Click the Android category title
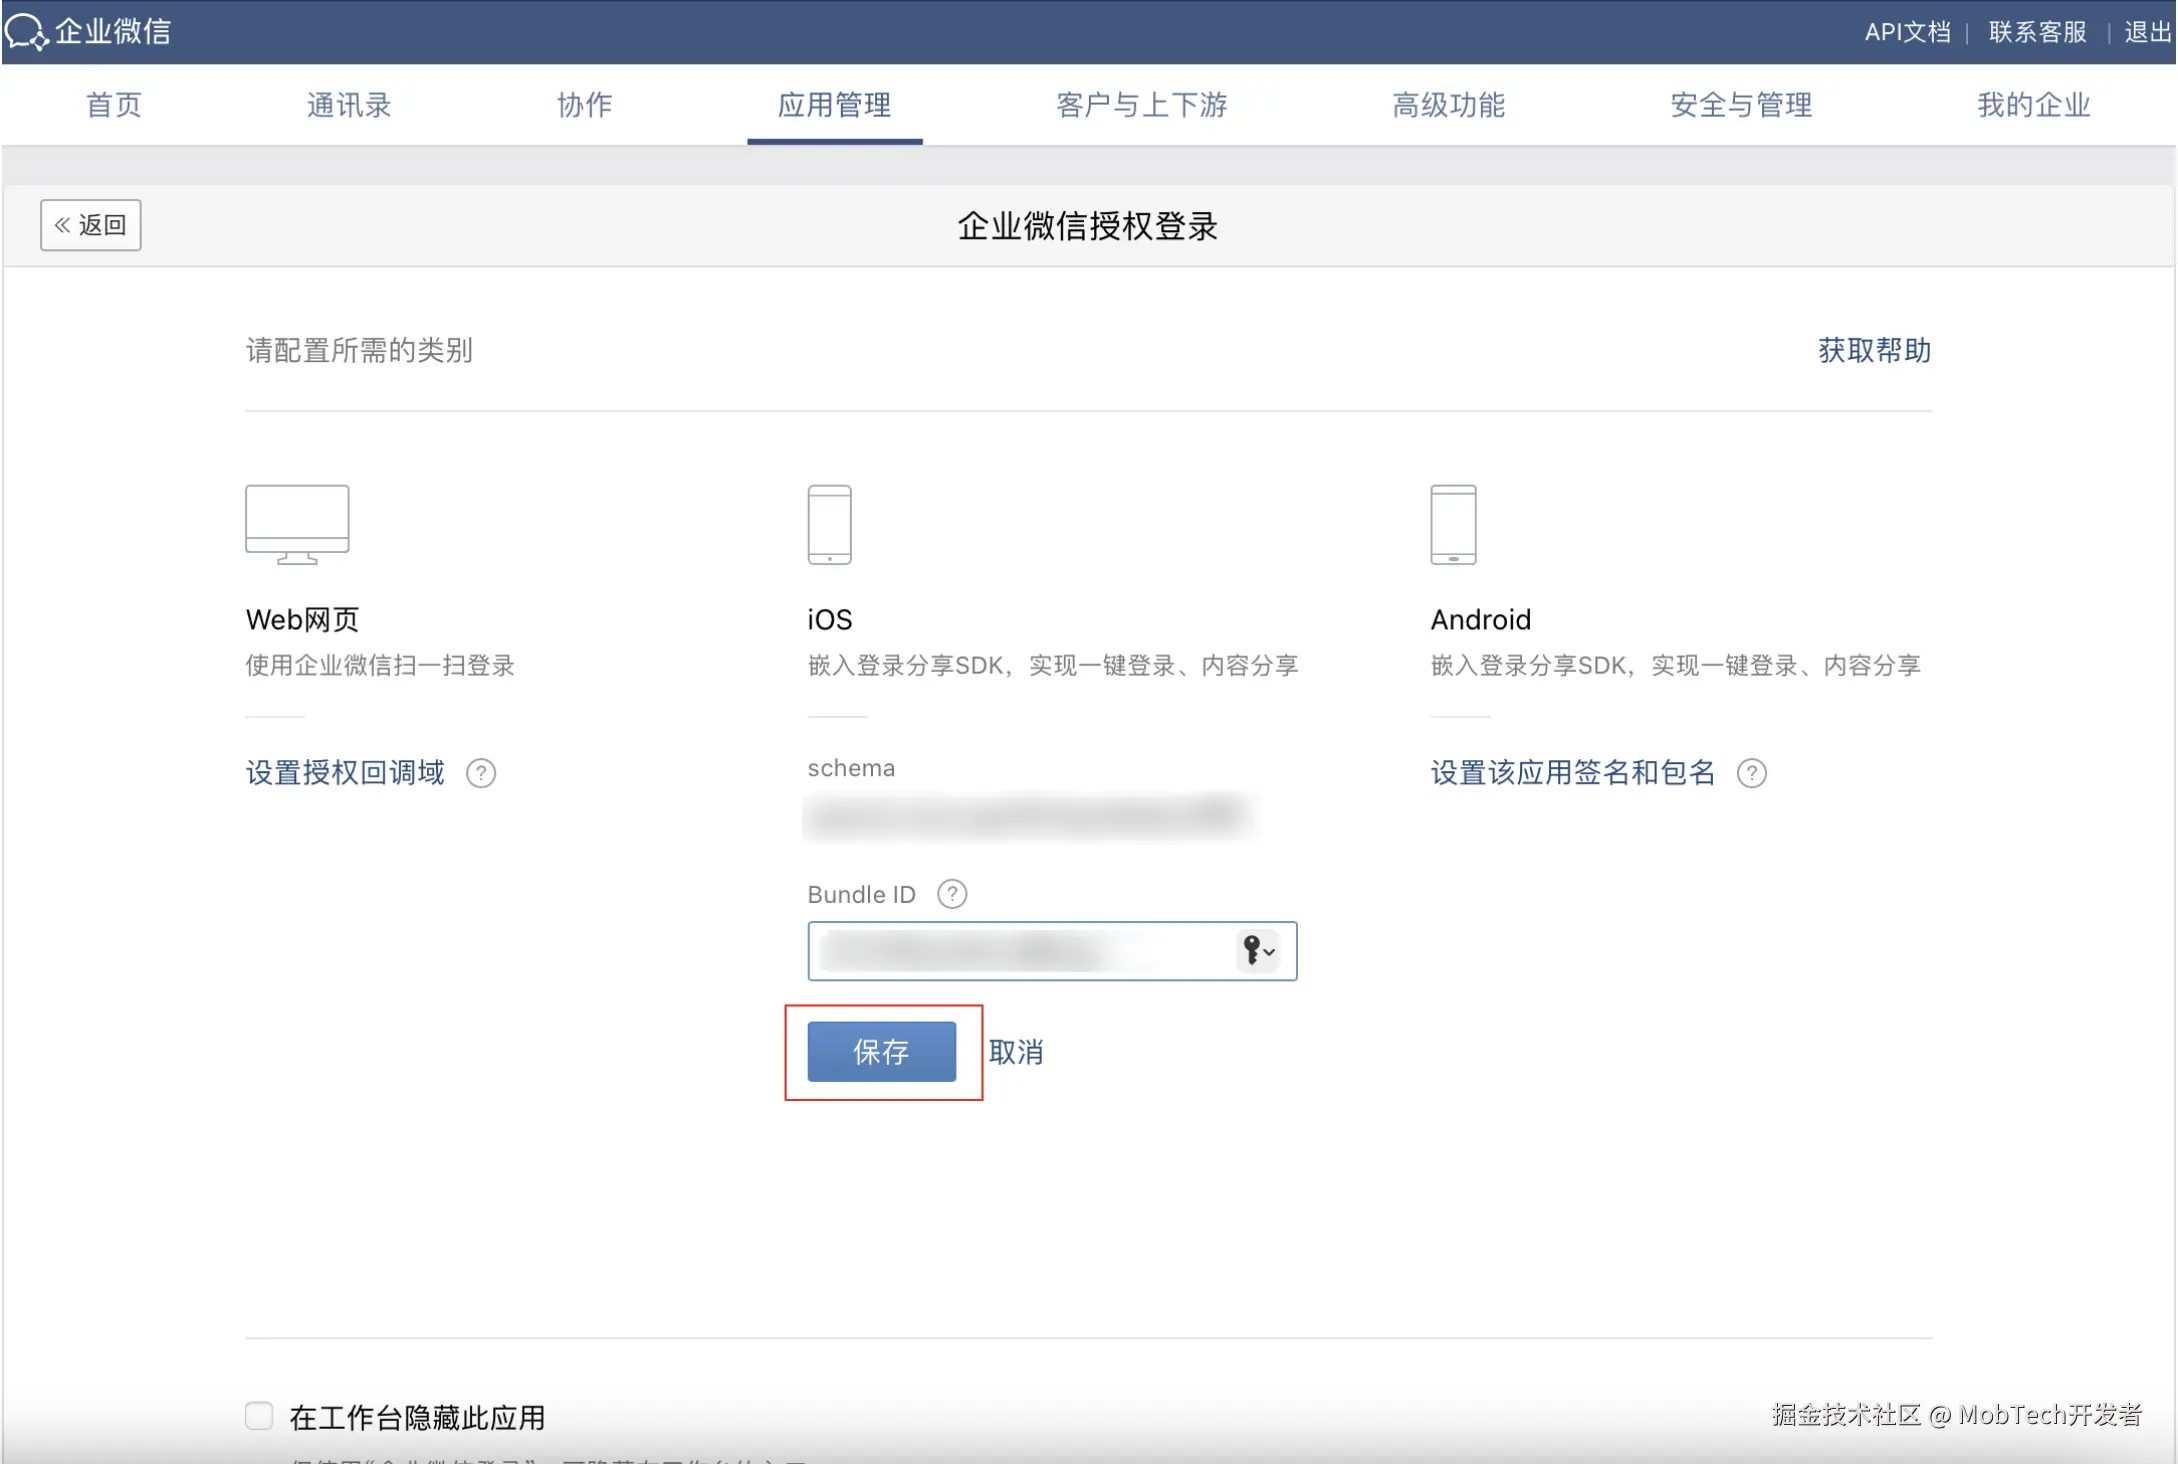 coord(1481,620)
